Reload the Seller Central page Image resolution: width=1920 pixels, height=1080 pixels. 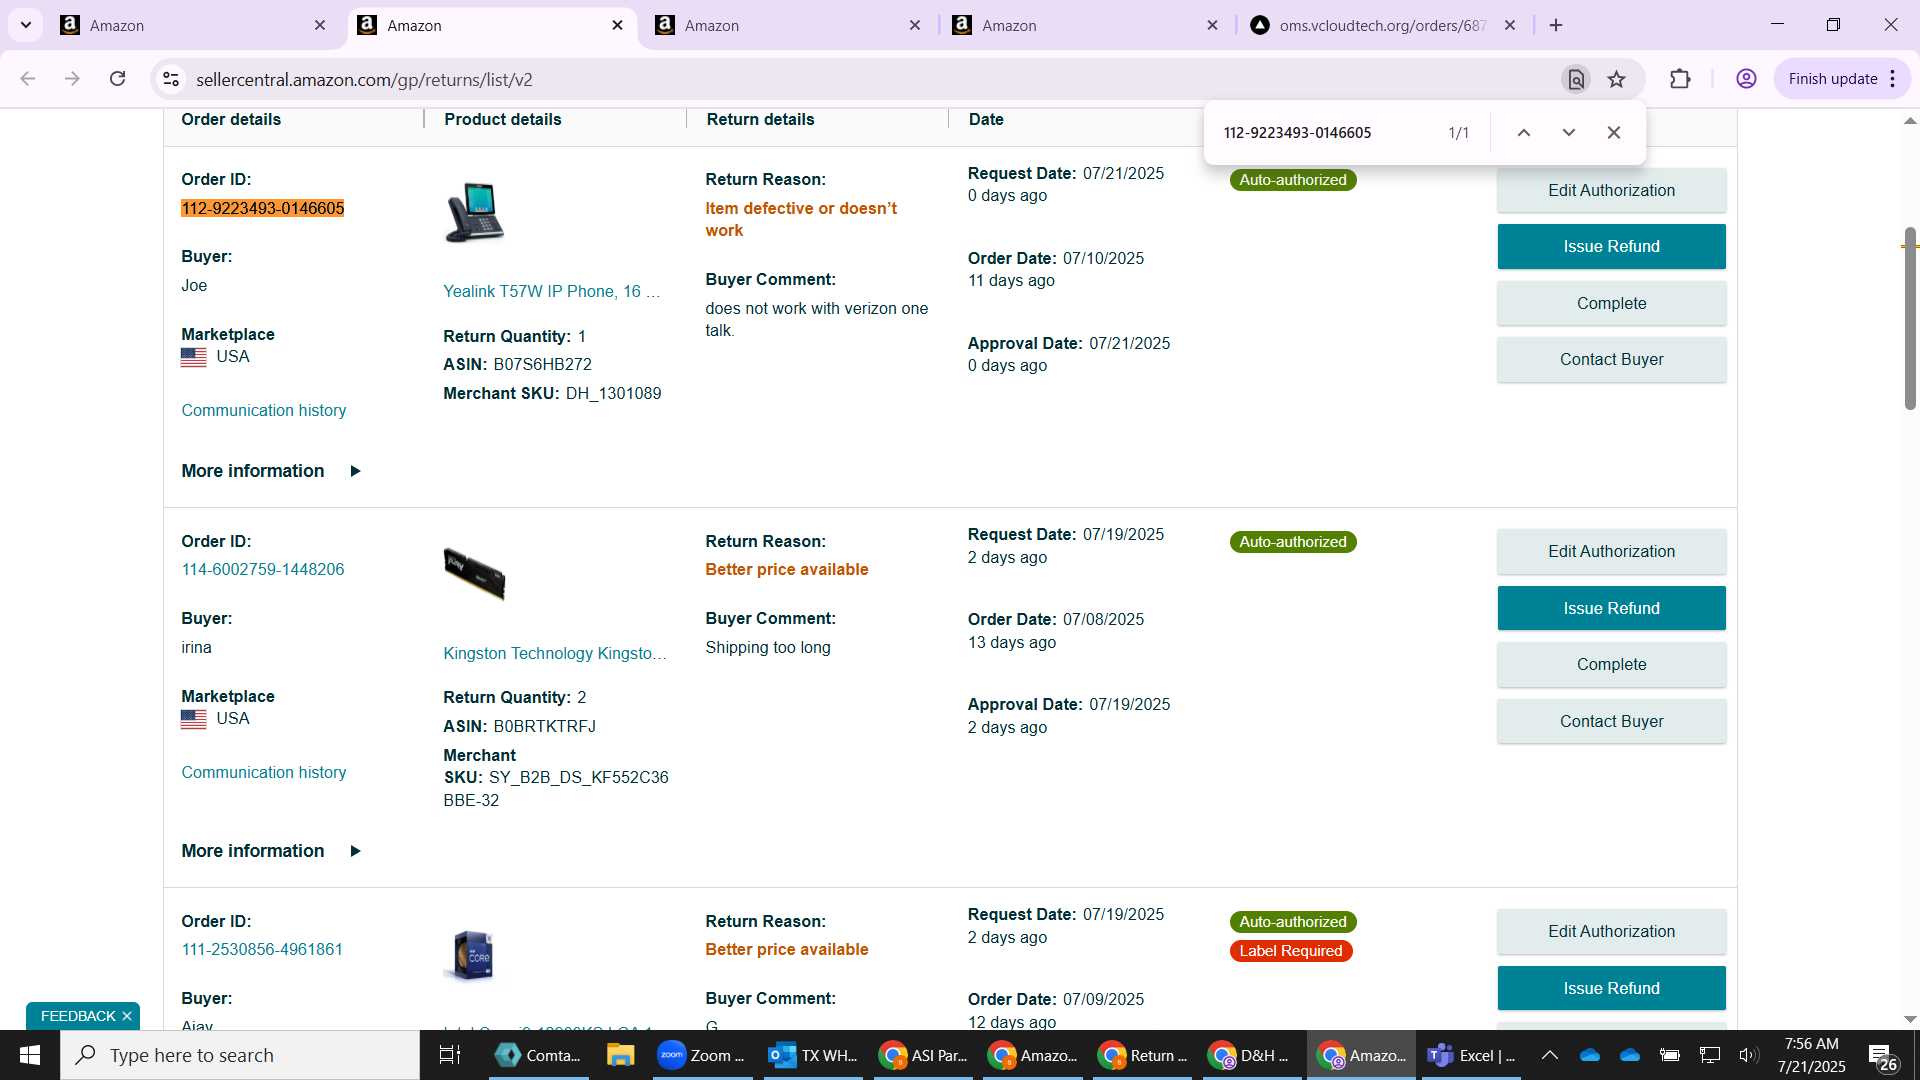pos(118,79)
